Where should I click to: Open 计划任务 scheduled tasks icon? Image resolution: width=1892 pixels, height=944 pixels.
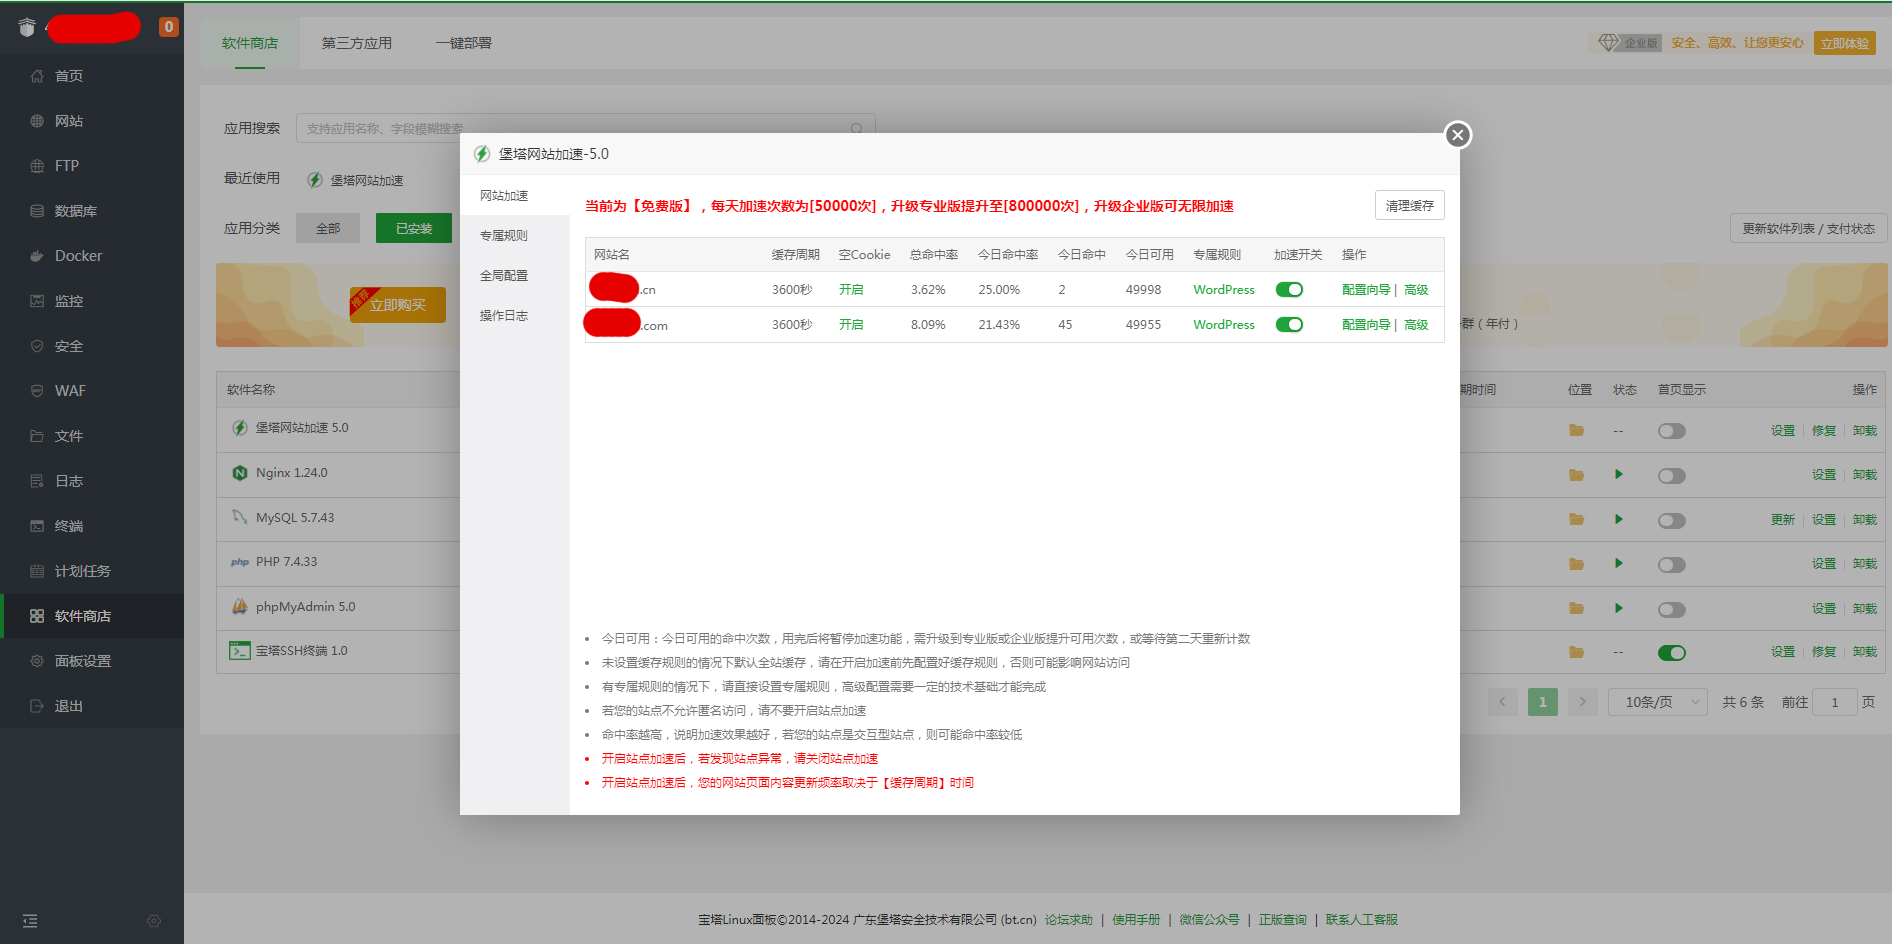(37, 571)
